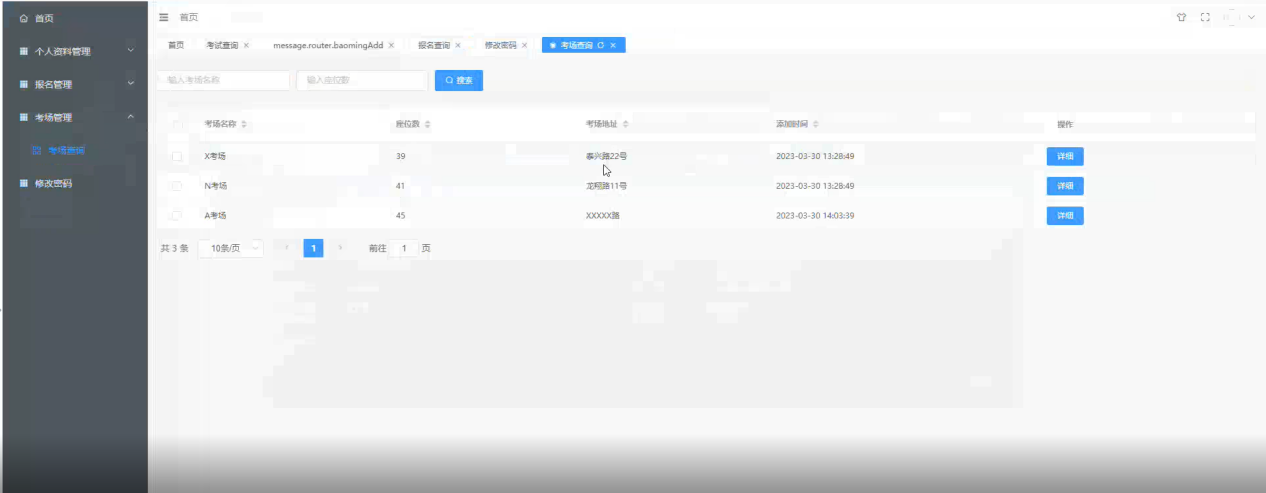Click the grid icon beside 修改密码 in sidebar
The height and width of the screenshot is (493, 1266).
point(24,183)
